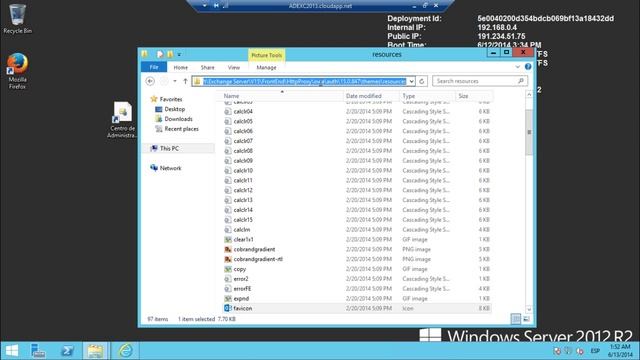640x360 pixels.
Task: Select This PC in navigation pane
Action: pos(169,148)
